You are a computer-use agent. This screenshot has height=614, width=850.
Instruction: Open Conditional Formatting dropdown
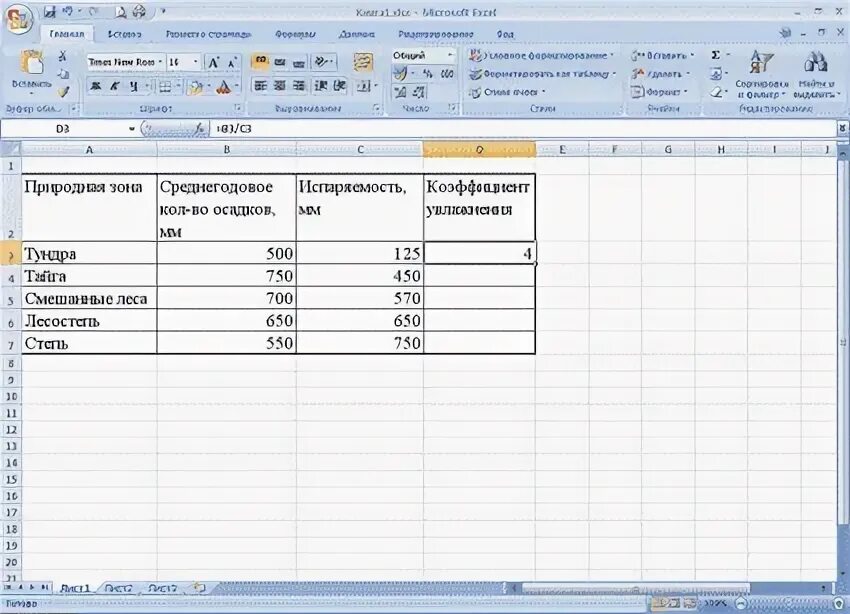tap(541, 55)
